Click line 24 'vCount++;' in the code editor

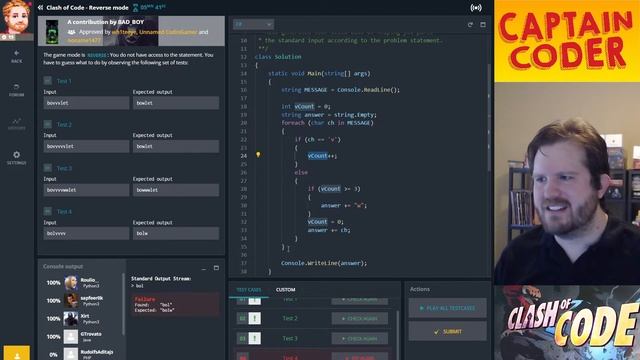pos(322,156)
